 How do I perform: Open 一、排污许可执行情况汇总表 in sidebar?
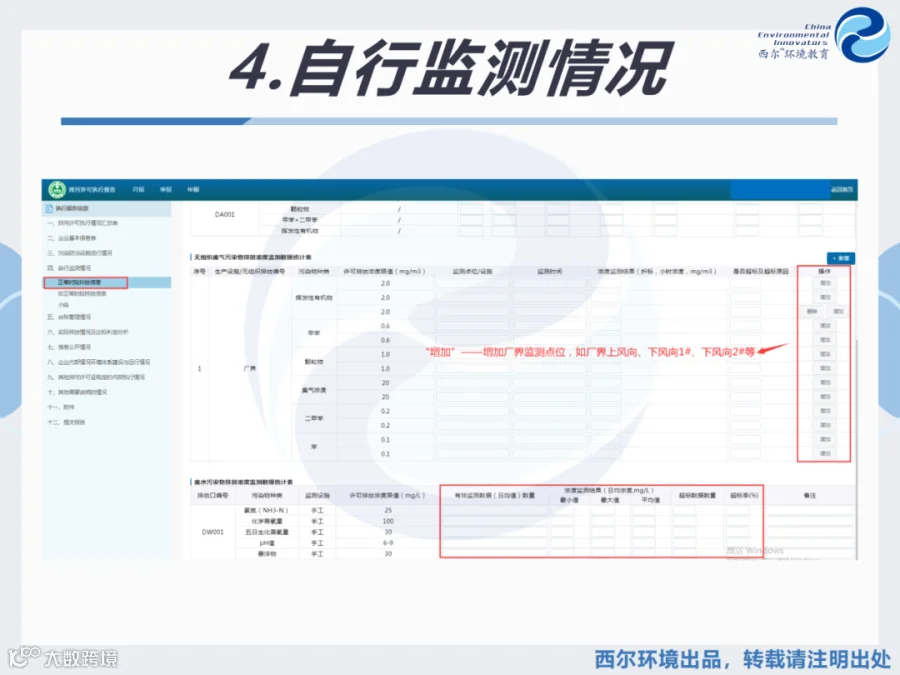click(x=82, y=223)
